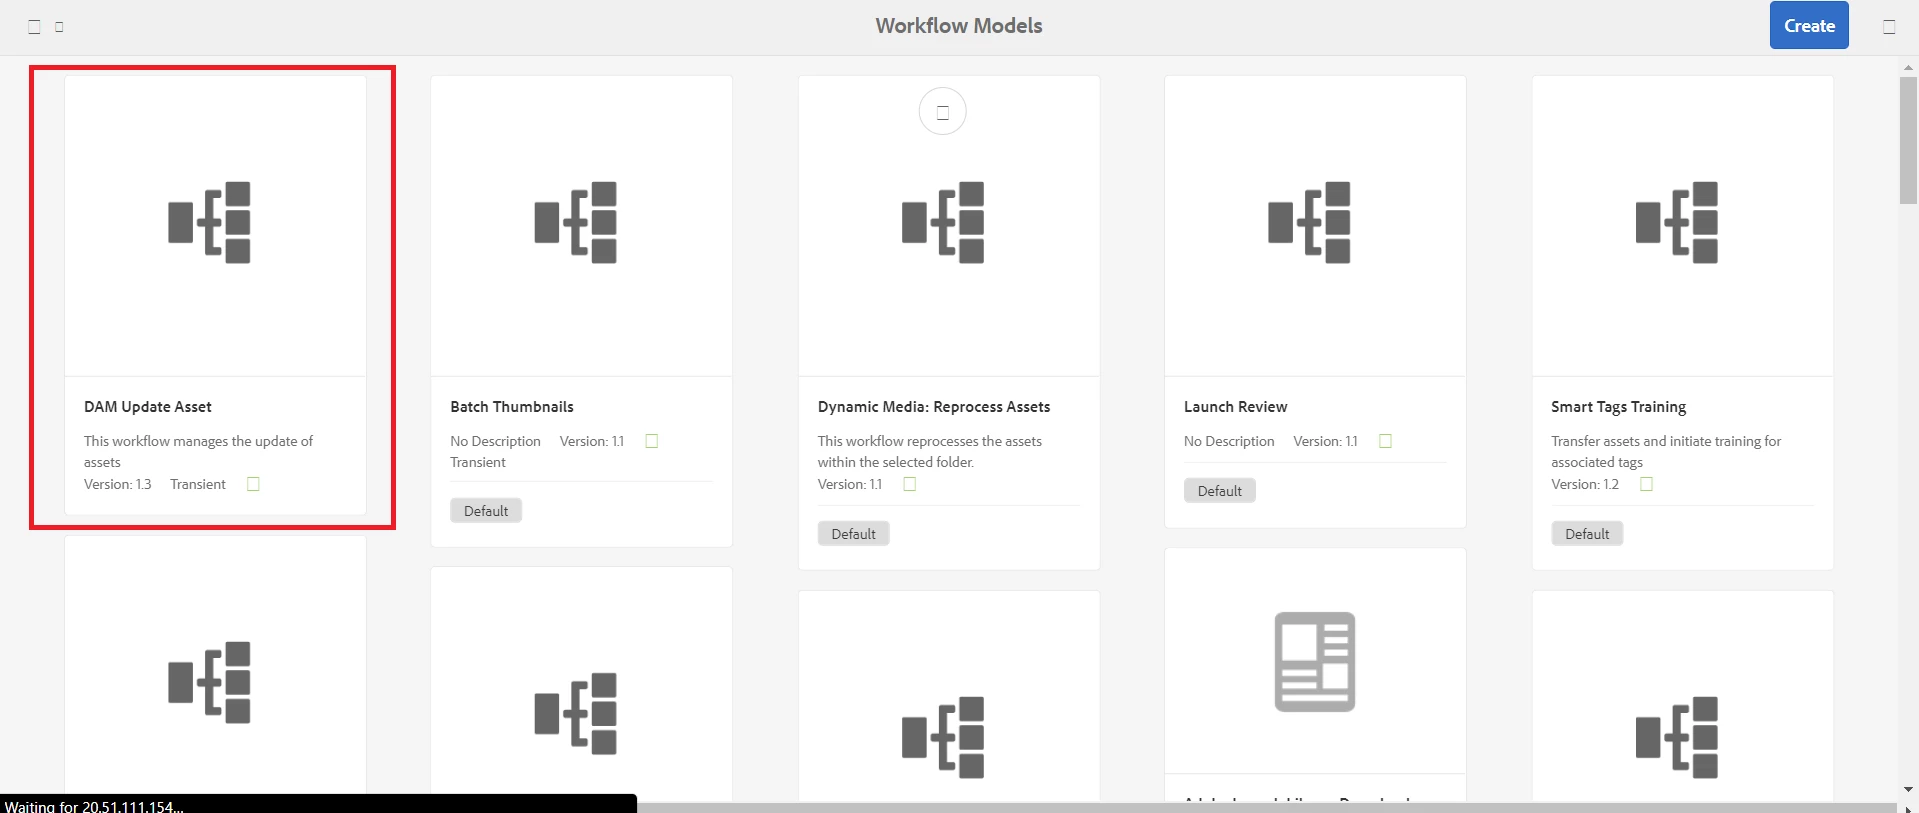The image size is (1919, 813).
Task: Click the view switcher icon right of Create
Action: [1889, 27]
